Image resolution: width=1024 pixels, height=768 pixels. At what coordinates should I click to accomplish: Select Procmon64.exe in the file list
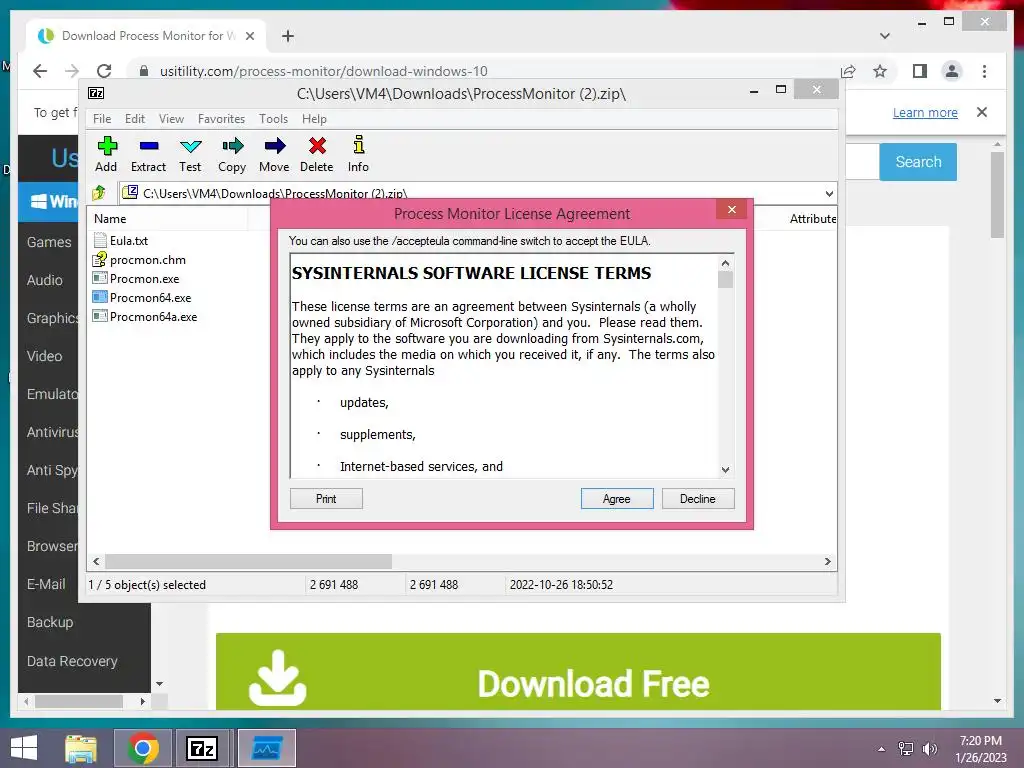[x=142, y=297]
